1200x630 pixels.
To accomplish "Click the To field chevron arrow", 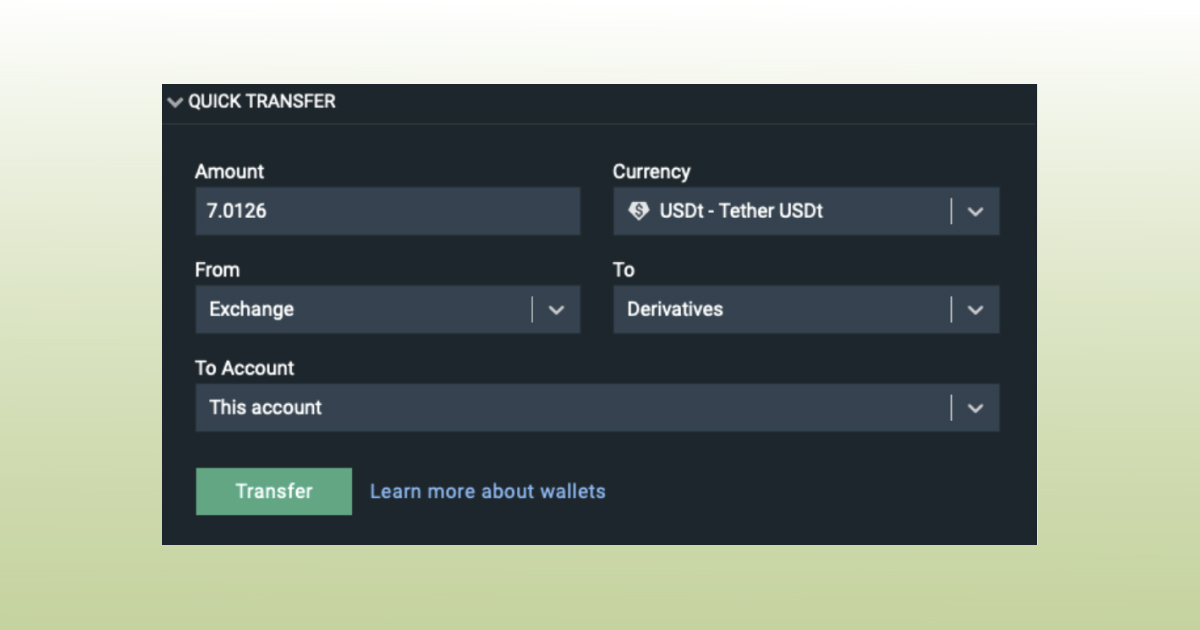I will pos(975,309).
